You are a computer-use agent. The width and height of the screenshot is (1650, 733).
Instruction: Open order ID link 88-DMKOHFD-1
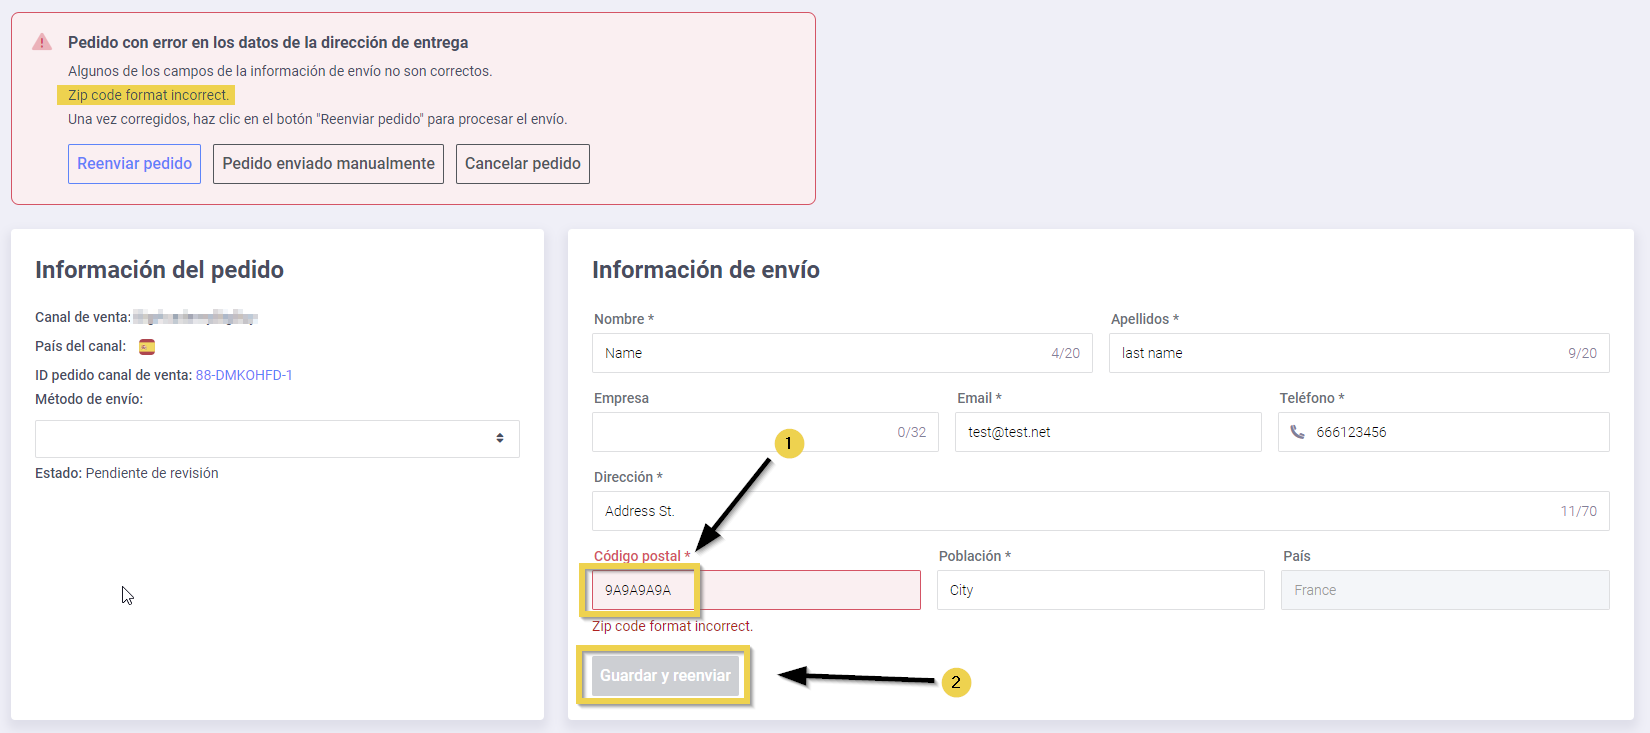pos(244,375)
